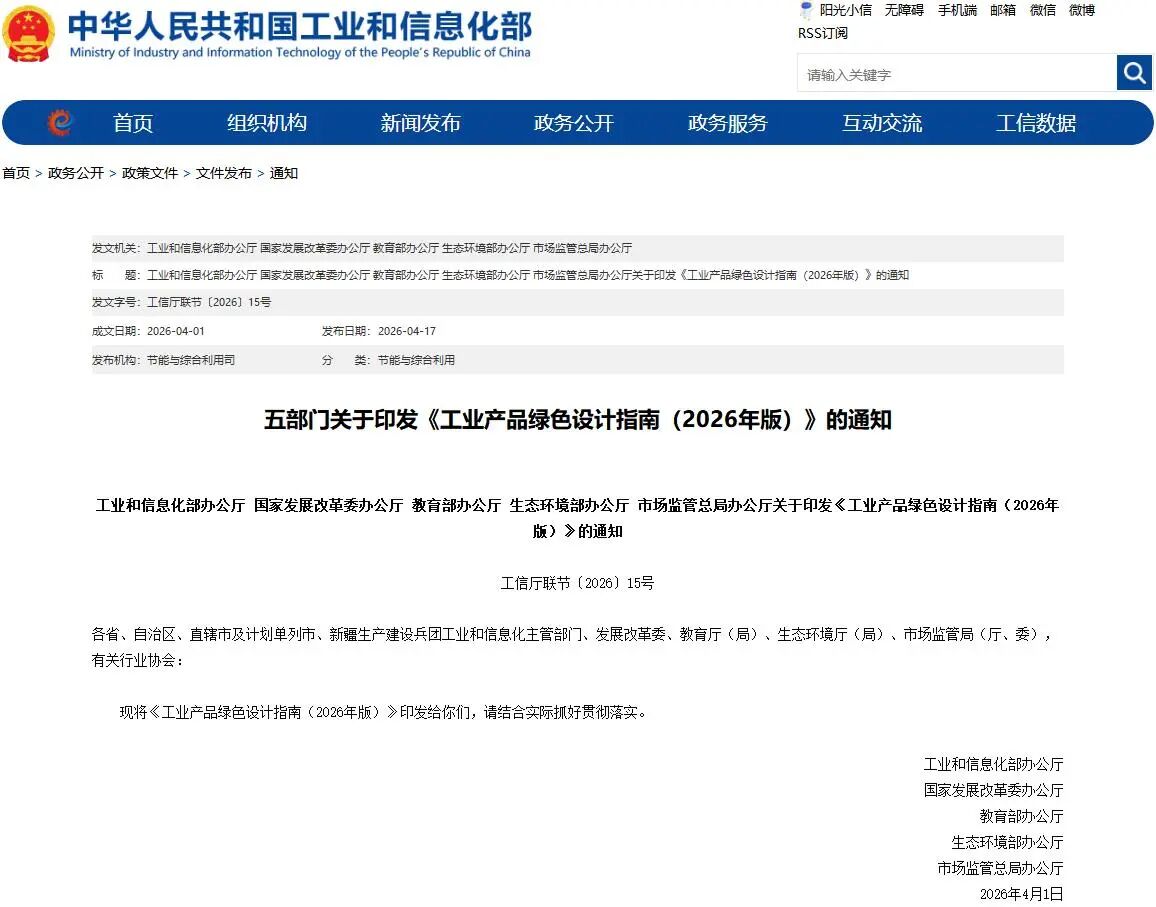
Task: Select the 组织机构 navigation tab
Action: 267,123
